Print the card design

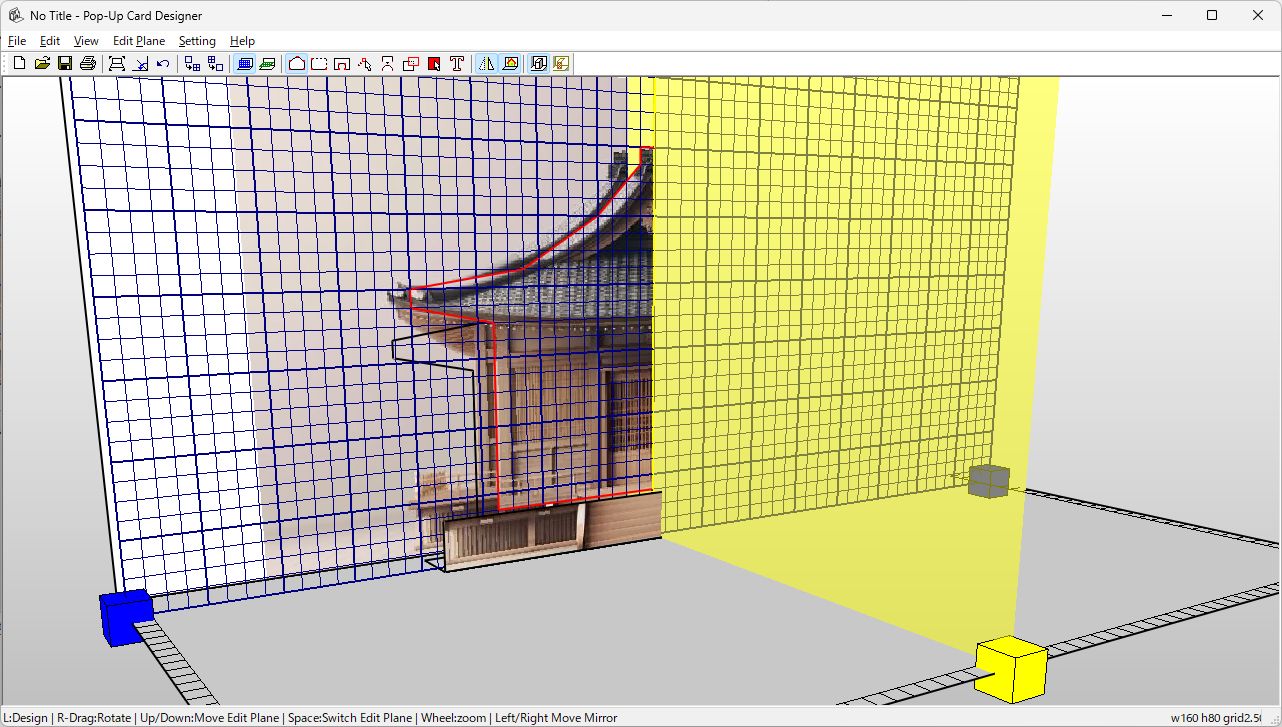coord(88,62)
